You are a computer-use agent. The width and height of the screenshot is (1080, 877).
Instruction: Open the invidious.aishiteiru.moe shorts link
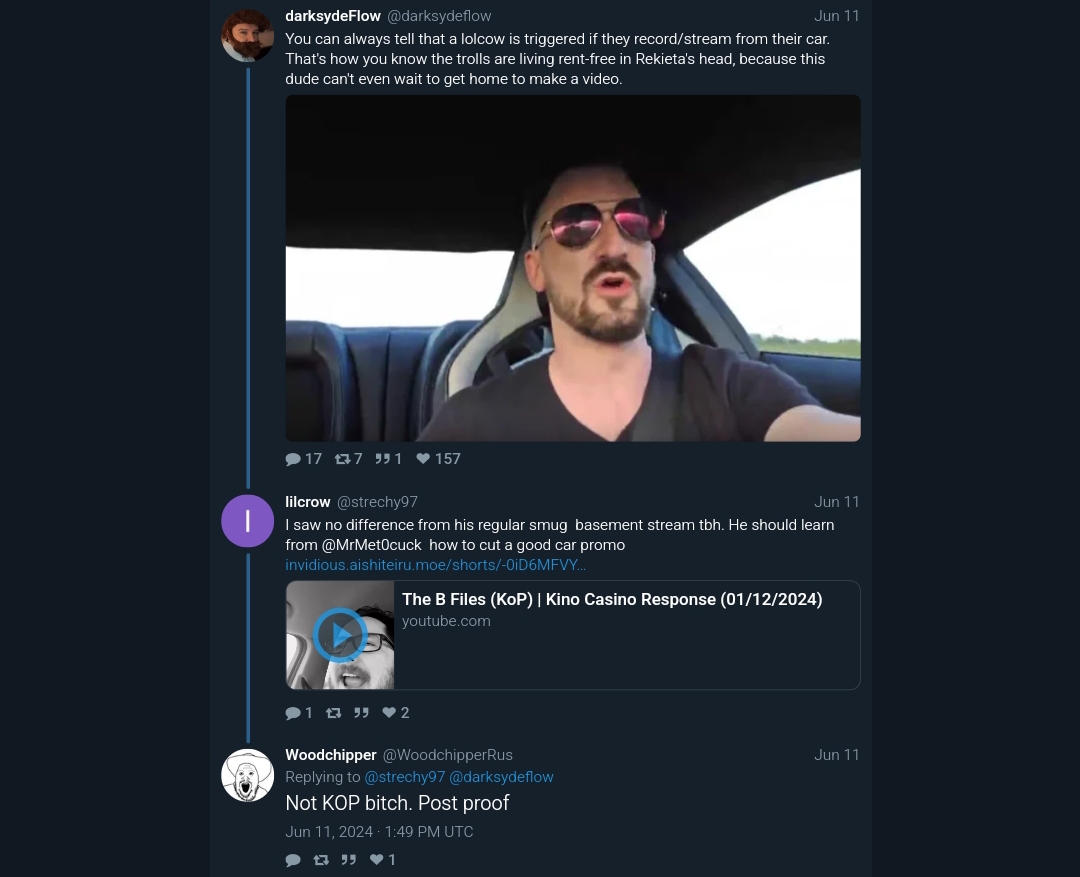click(x=435, y=565)
